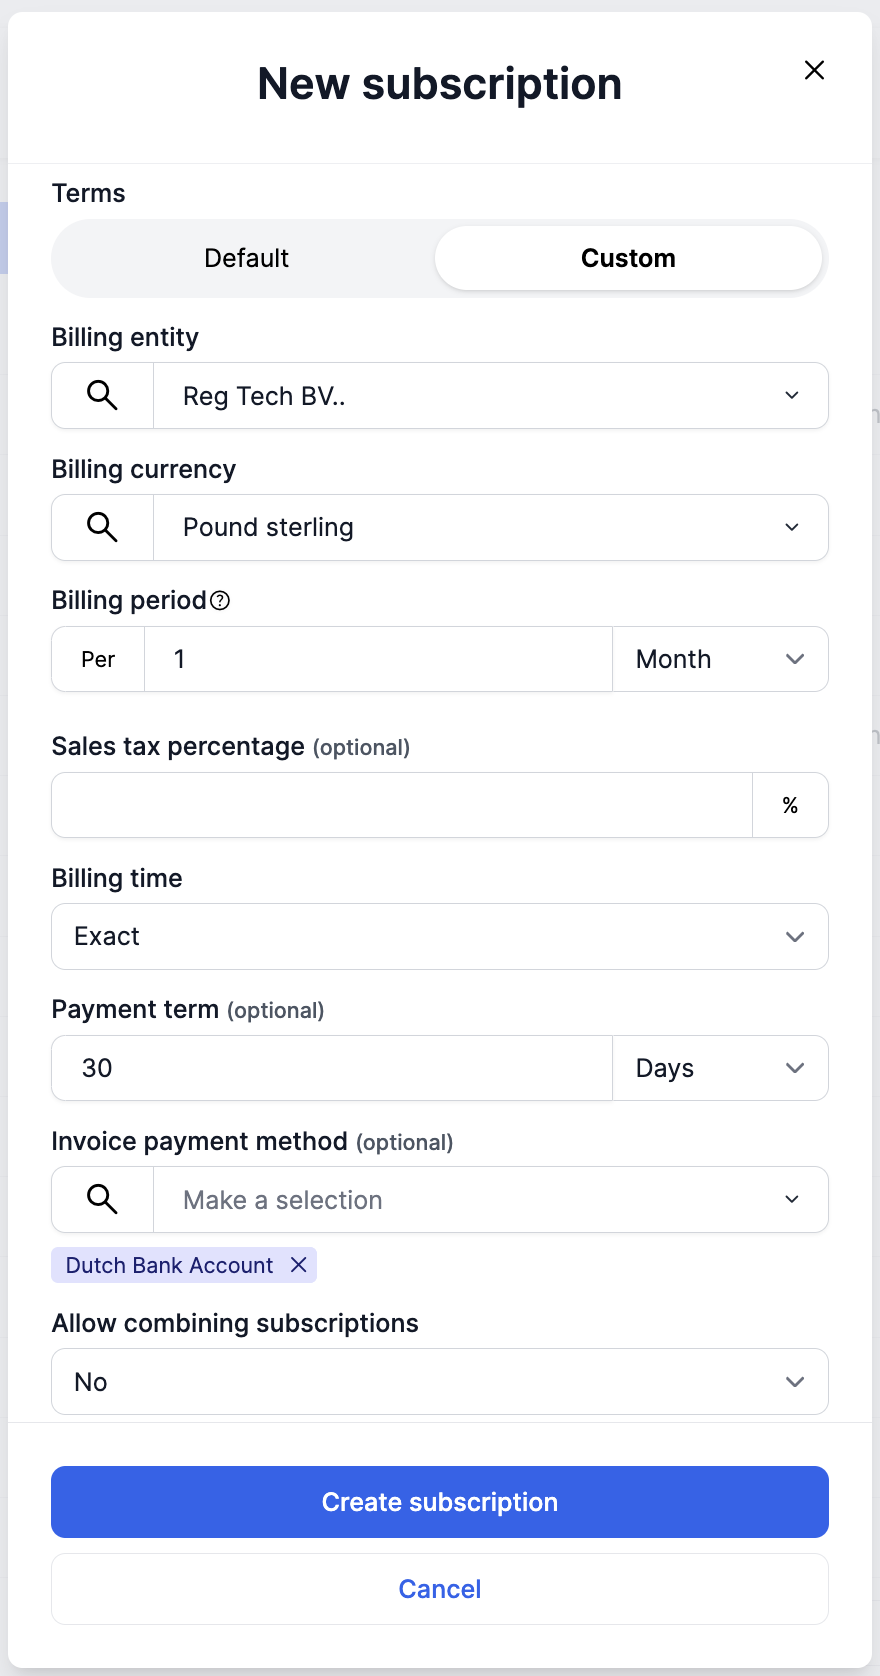Viewport: 880px width, 1676px height.
Task: Click the percent sign suffix
Action: (790, 805)
